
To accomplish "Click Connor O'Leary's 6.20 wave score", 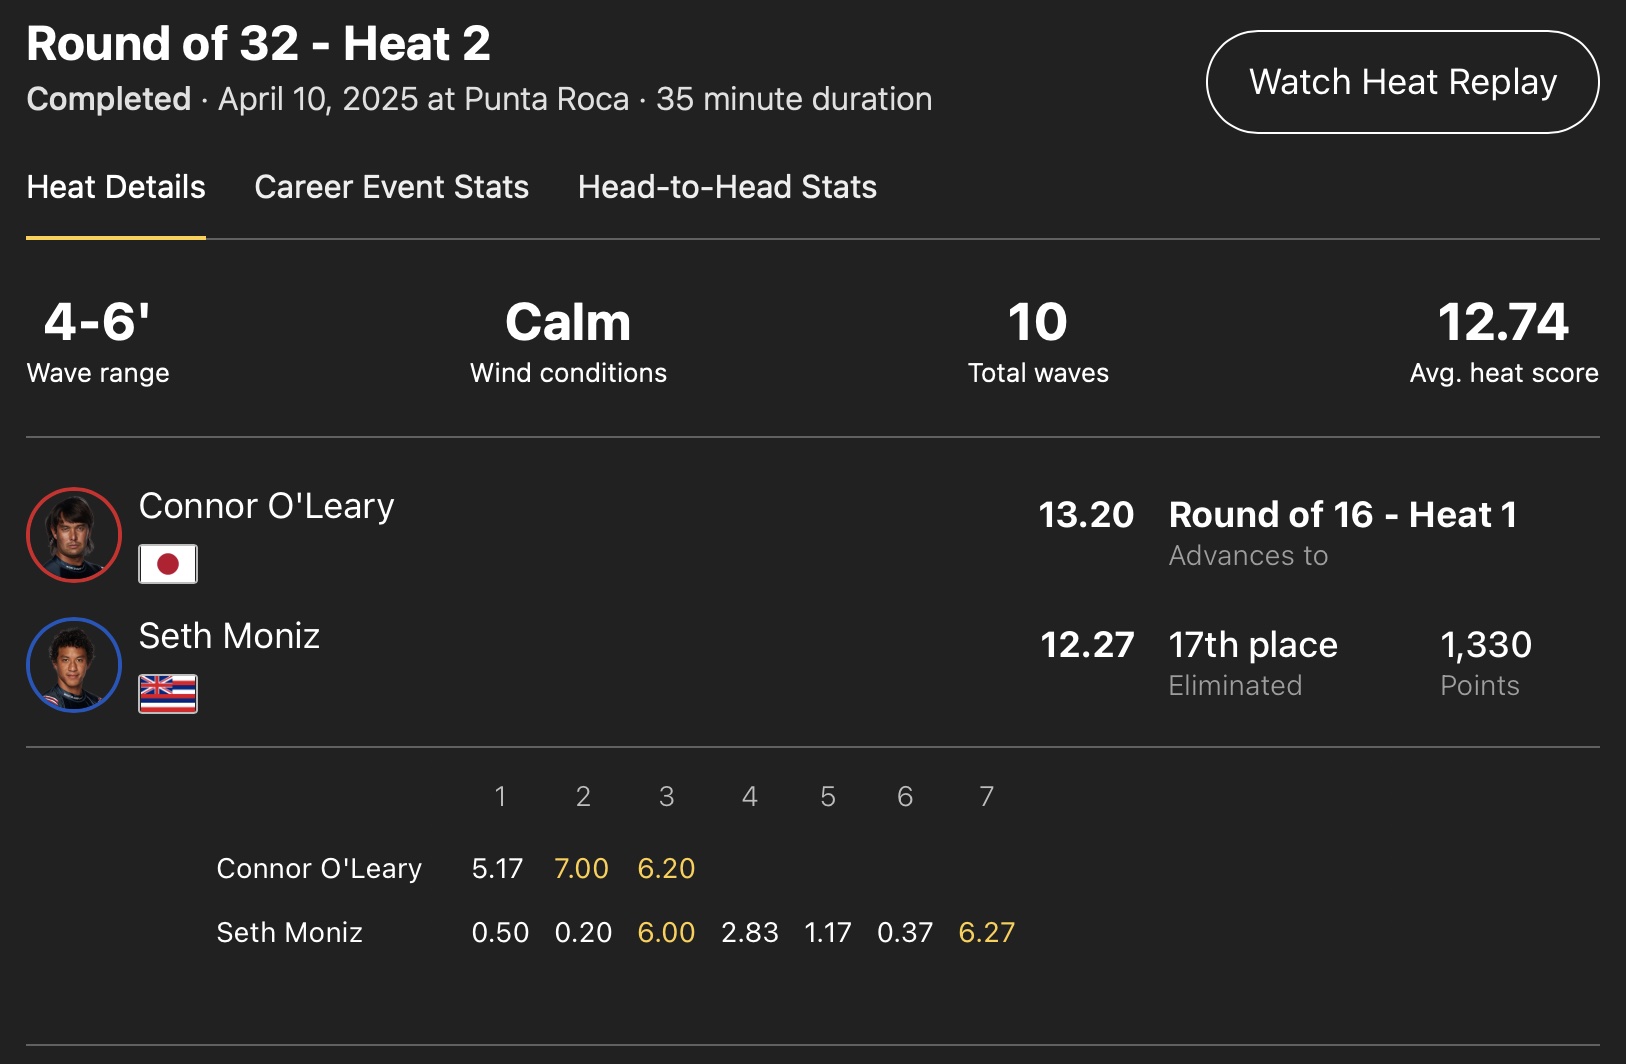I will 666,869.
